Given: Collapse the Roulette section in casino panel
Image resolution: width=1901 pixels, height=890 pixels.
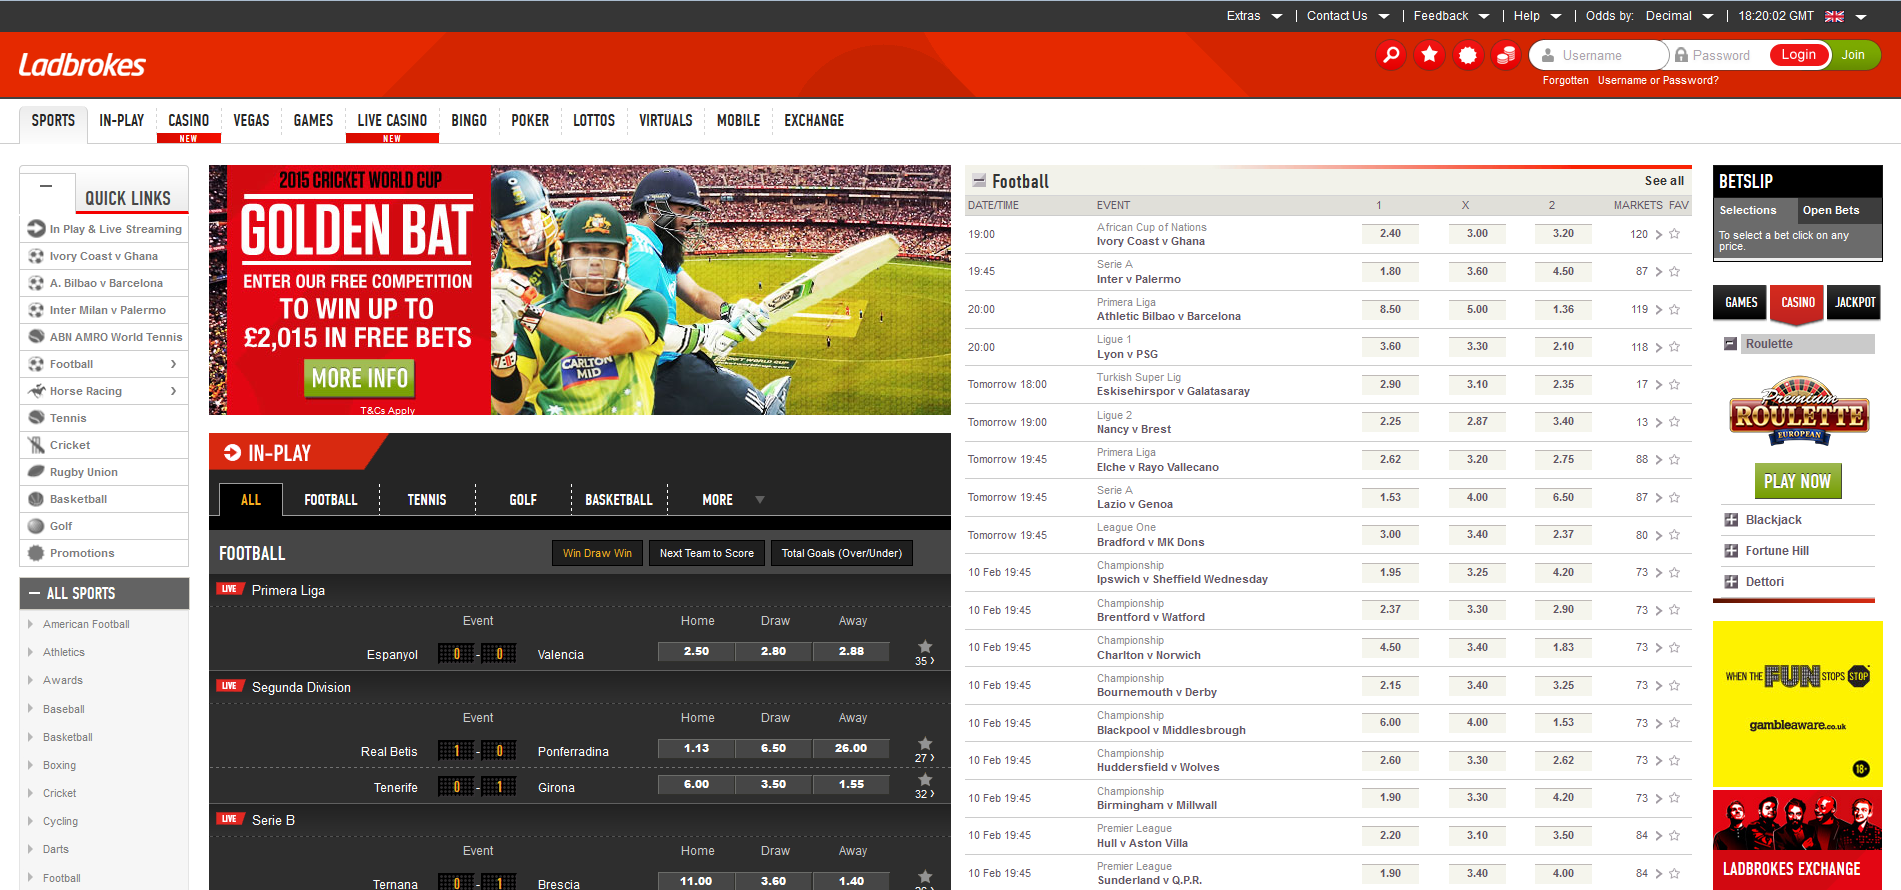Looking at the screenshot, I should point(1730,344).
